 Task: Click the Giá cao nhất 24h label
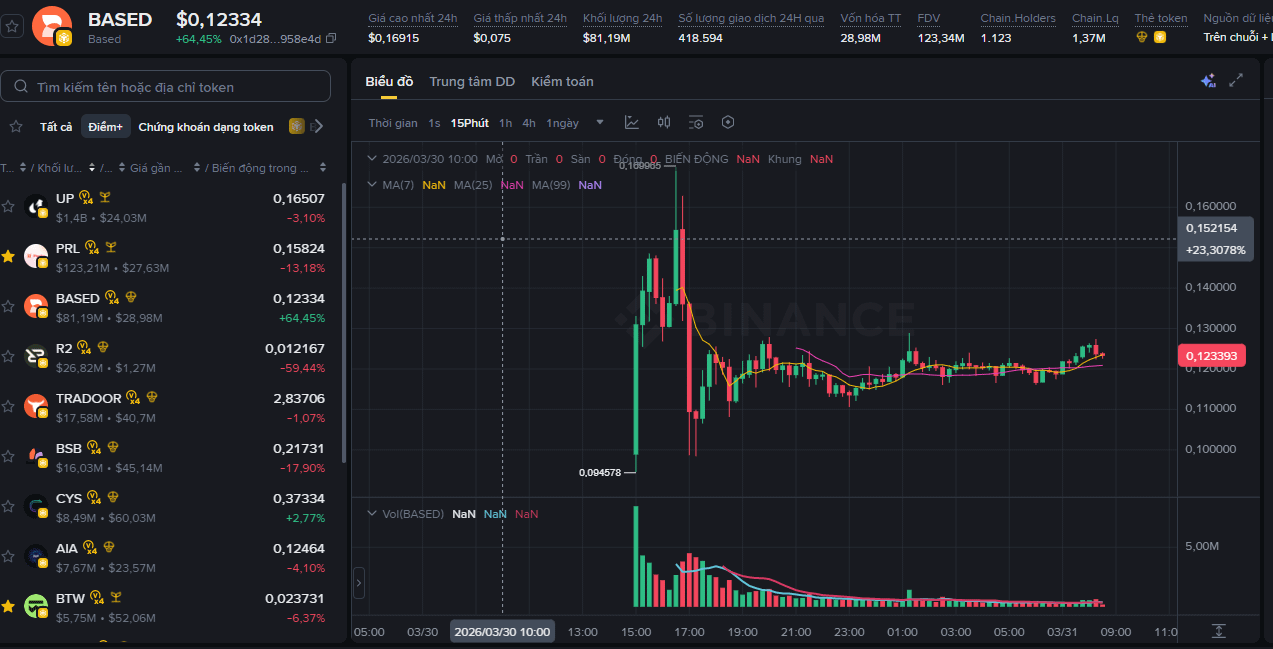pos(413,18)
